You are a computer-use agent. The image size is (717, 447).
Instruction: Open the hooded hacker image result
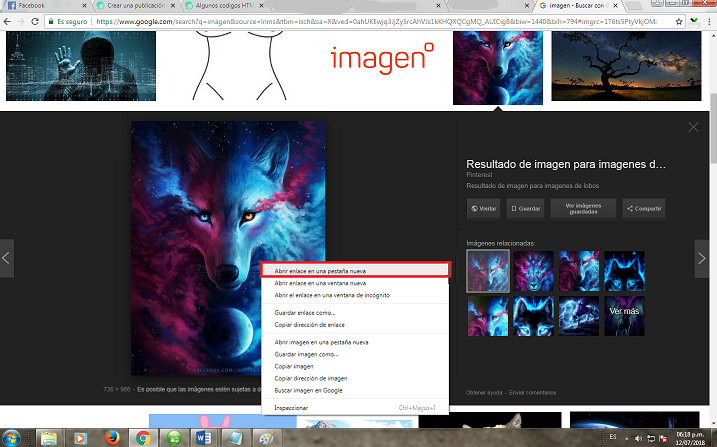click(81, 66)
